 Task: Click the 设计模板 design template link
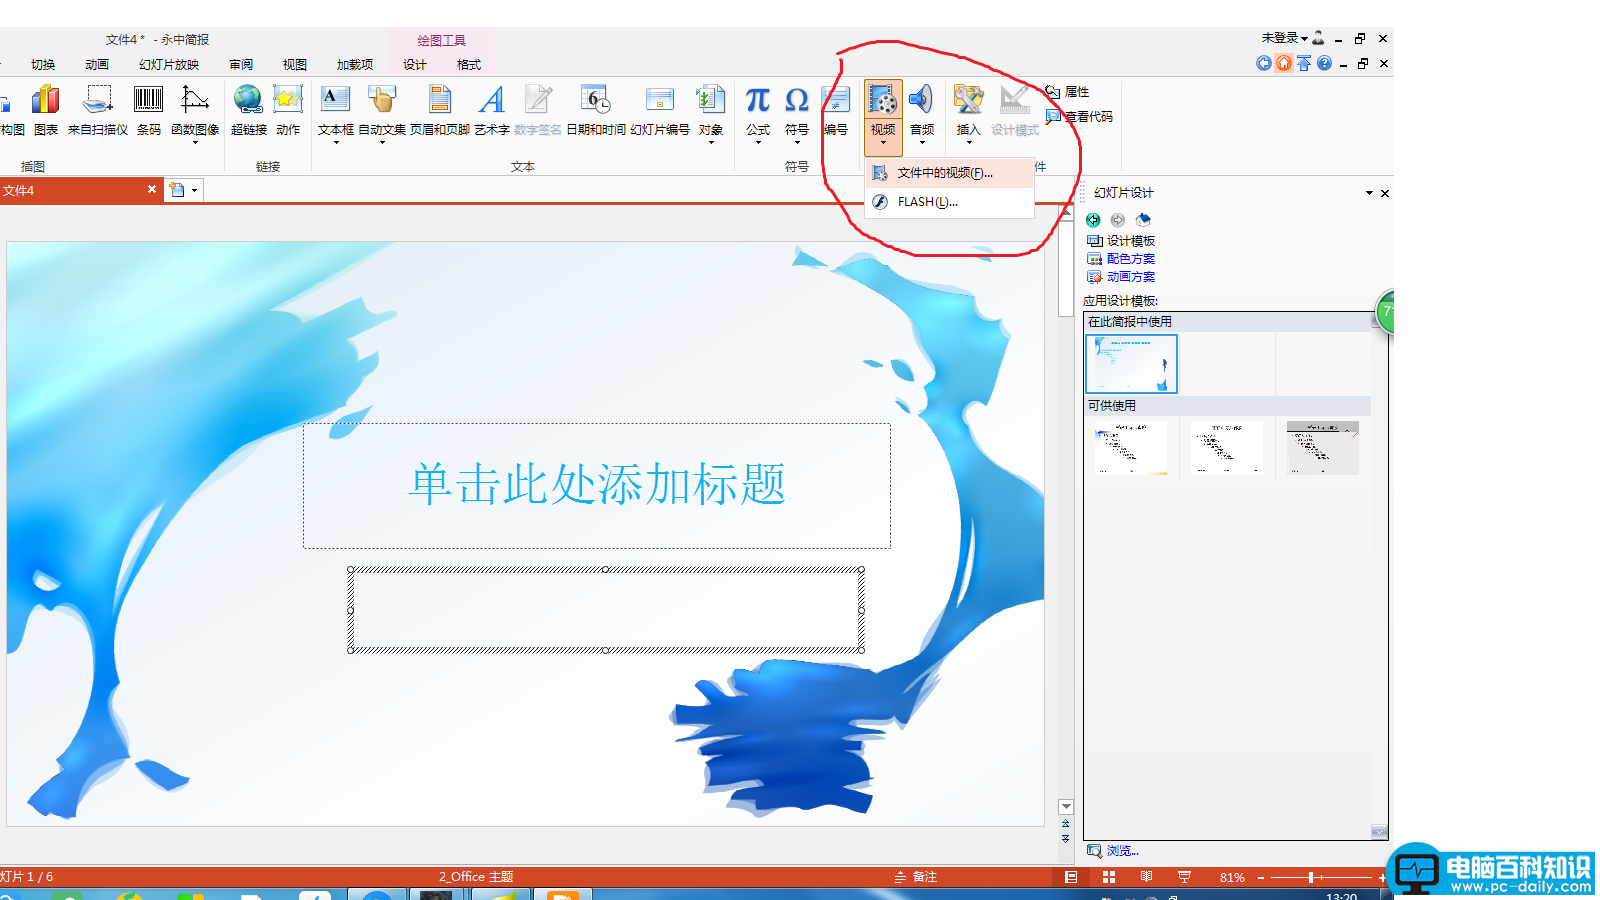[1131, 241]
